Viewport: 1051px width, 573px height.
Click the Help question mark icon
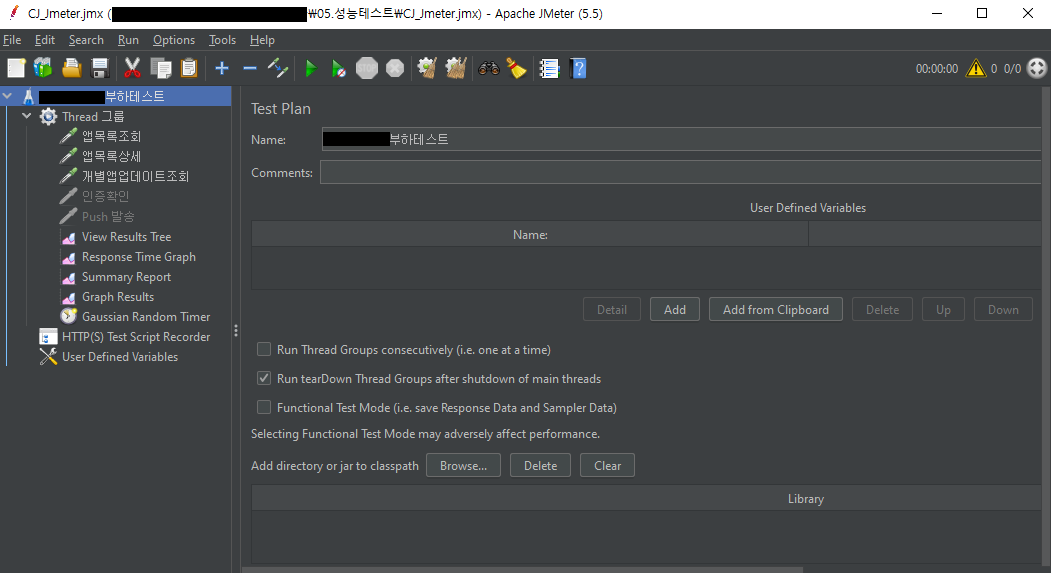[x=578, y=68]
